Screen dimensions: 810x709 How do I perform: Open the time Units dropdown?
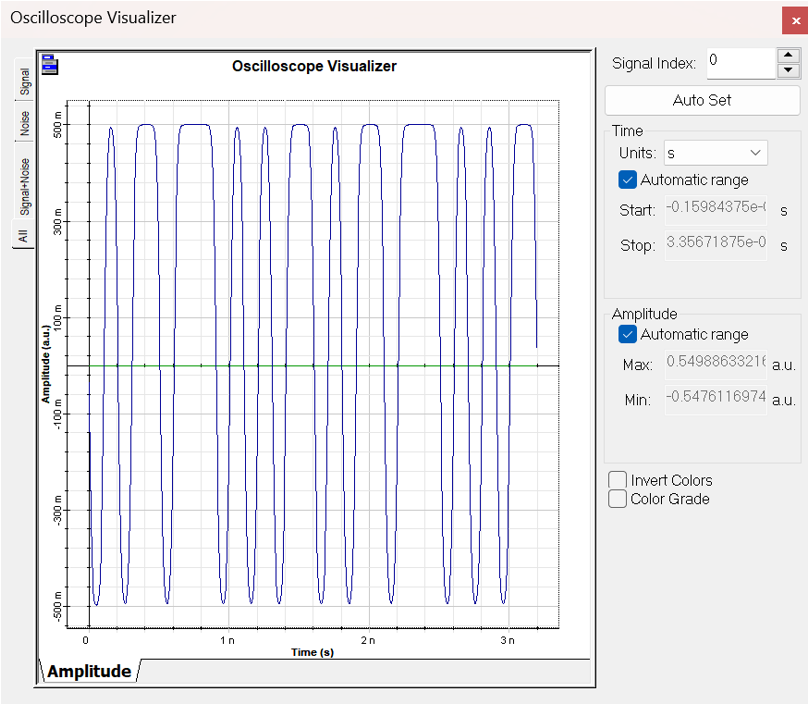click(715, 153)
